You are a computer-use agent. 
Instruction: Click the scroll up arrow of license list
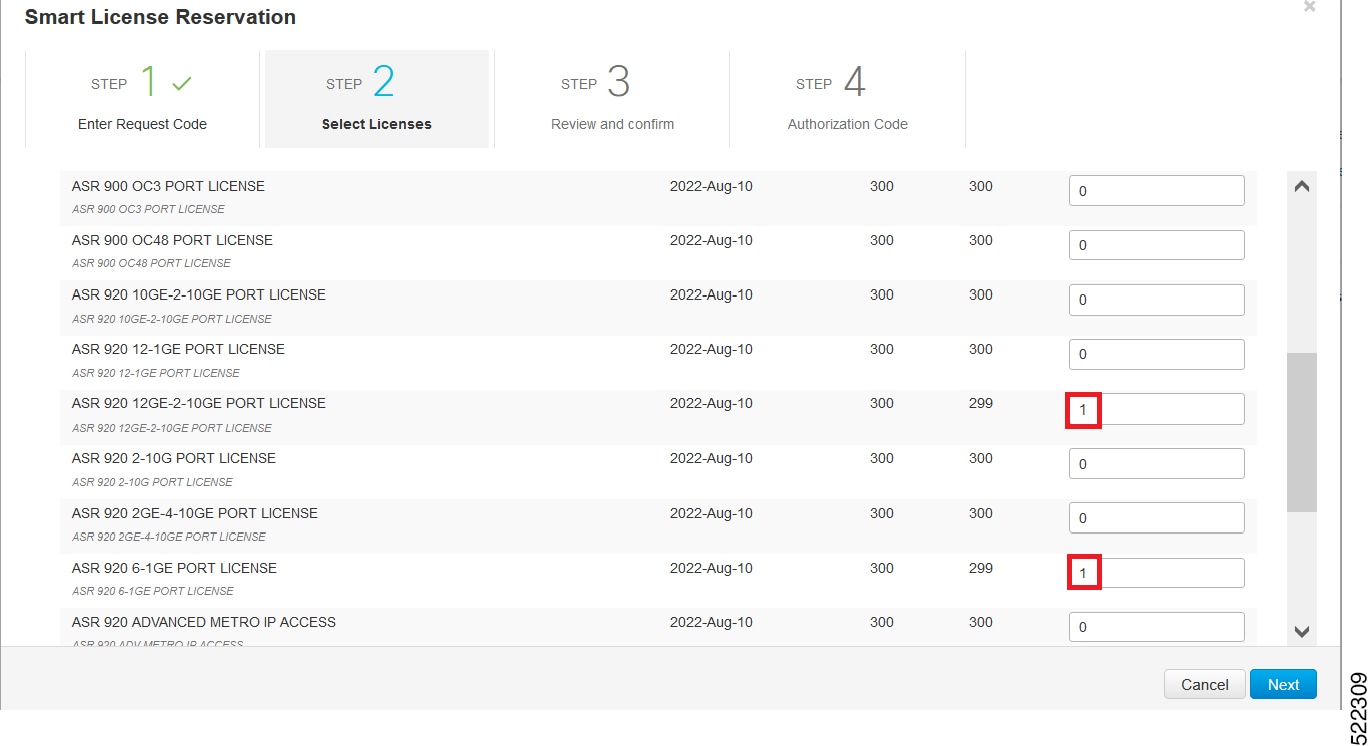(x=1301, y=187)
